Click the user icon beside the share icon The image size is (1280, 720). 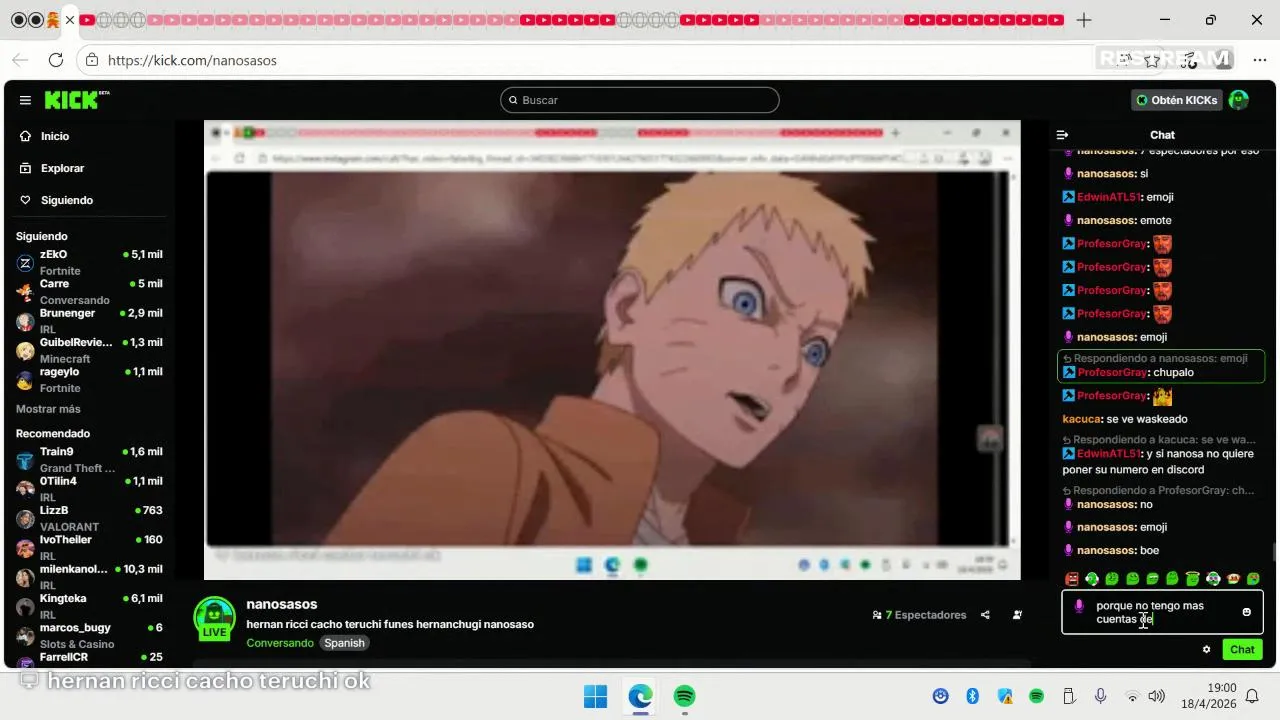point(1017,615)
